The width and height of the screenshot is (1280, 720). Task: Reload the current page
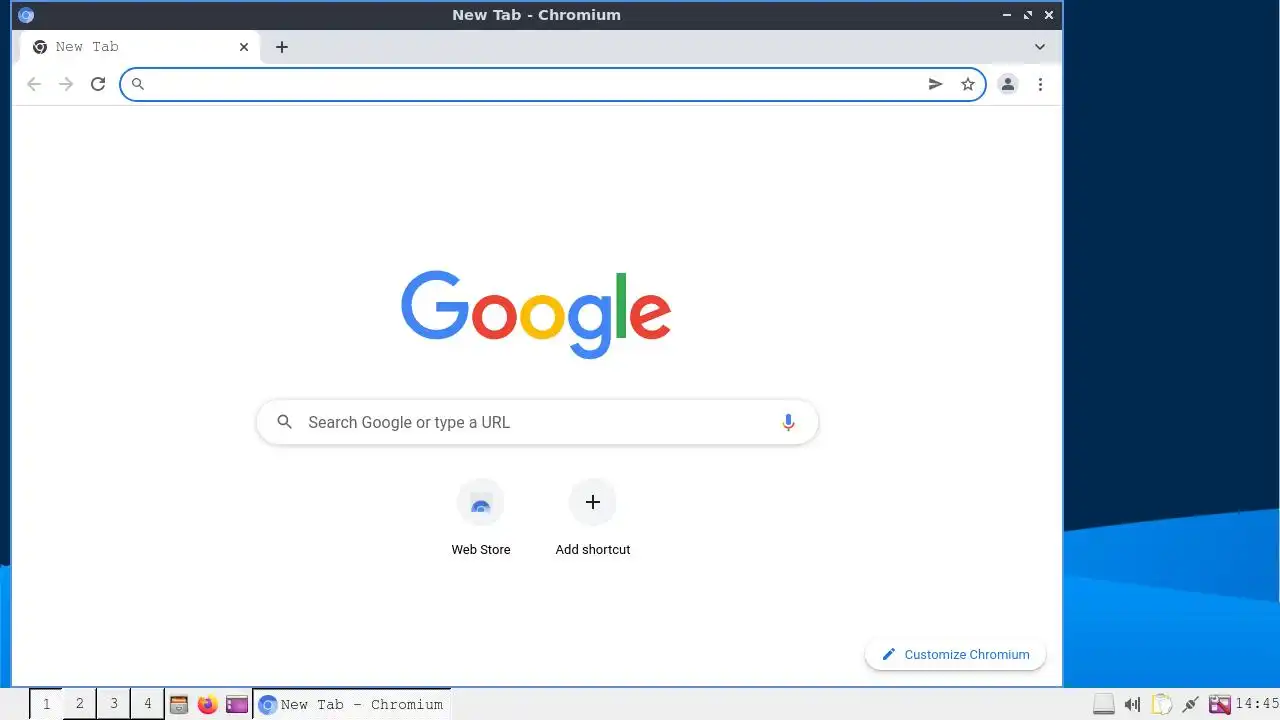click(98, 84)
